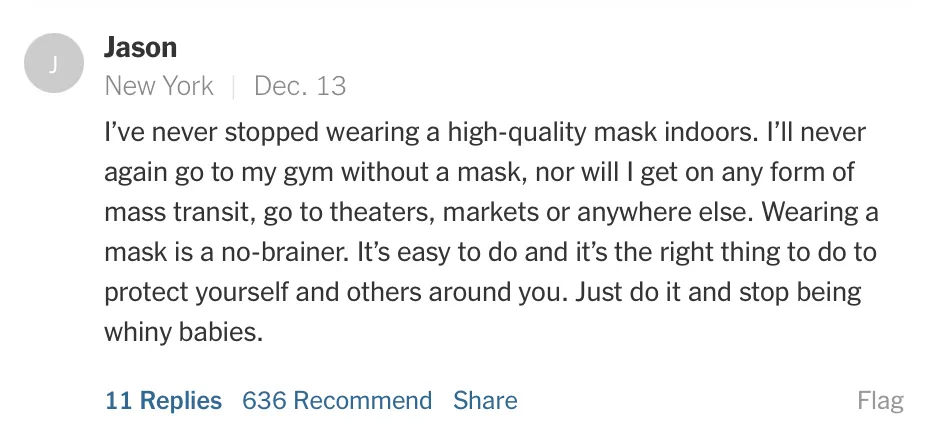Image resolution: width=932 pixels, height=441 pixels.
Task: Expand the "11 Replies" thread
Action: [163, 401]
